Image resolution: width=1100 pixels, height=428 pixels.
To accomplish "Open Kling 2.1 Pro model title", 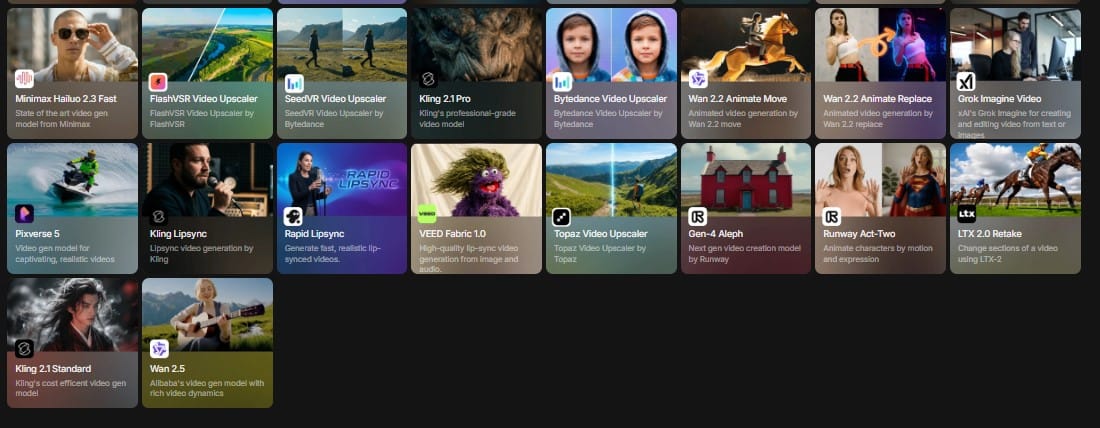I will click(445, 99).
